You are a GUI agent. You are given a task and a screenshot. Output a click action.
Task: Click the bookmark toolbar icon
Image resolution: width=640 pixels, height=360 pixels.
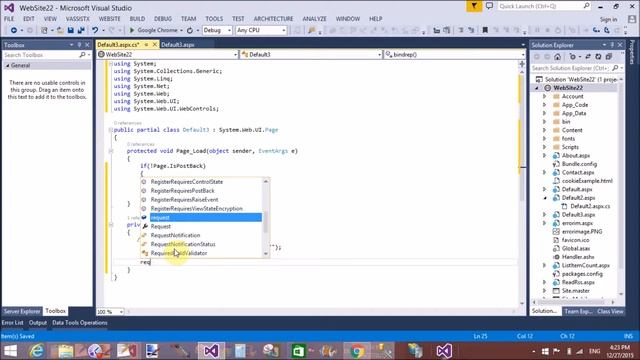pos(485,30)
